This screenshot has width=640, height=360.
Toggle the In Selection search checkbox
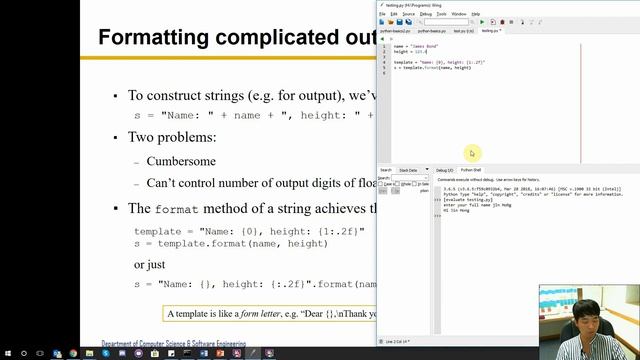point(414,184)
